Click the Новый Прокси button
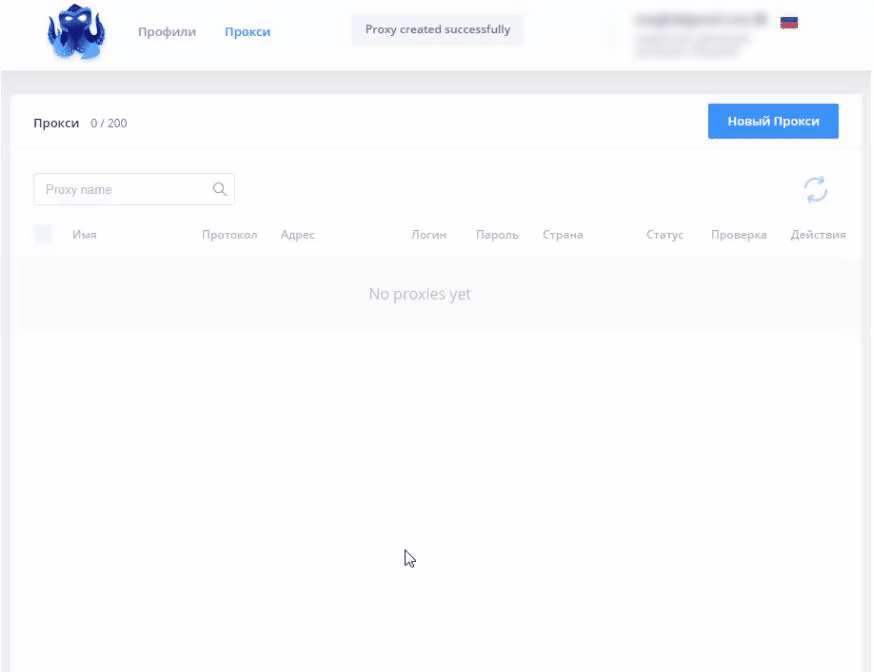The width and height of the screenshot is (874, 672). point(773,121)
